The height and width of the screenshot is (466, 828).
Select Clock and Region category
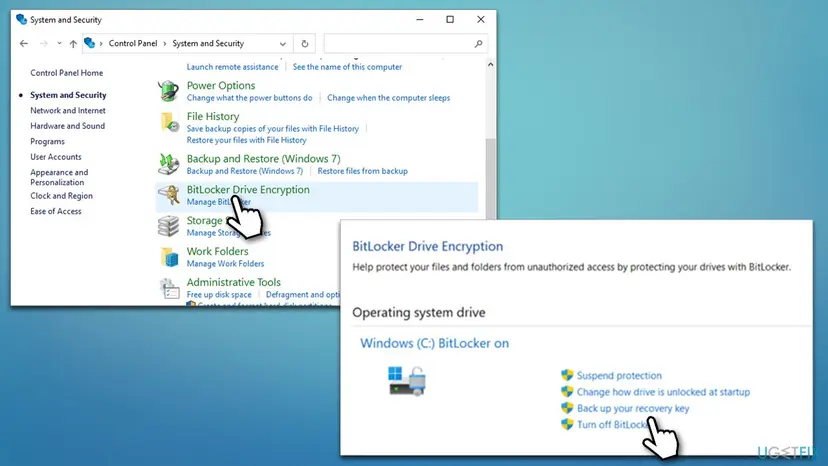click(x=61, y=195)
